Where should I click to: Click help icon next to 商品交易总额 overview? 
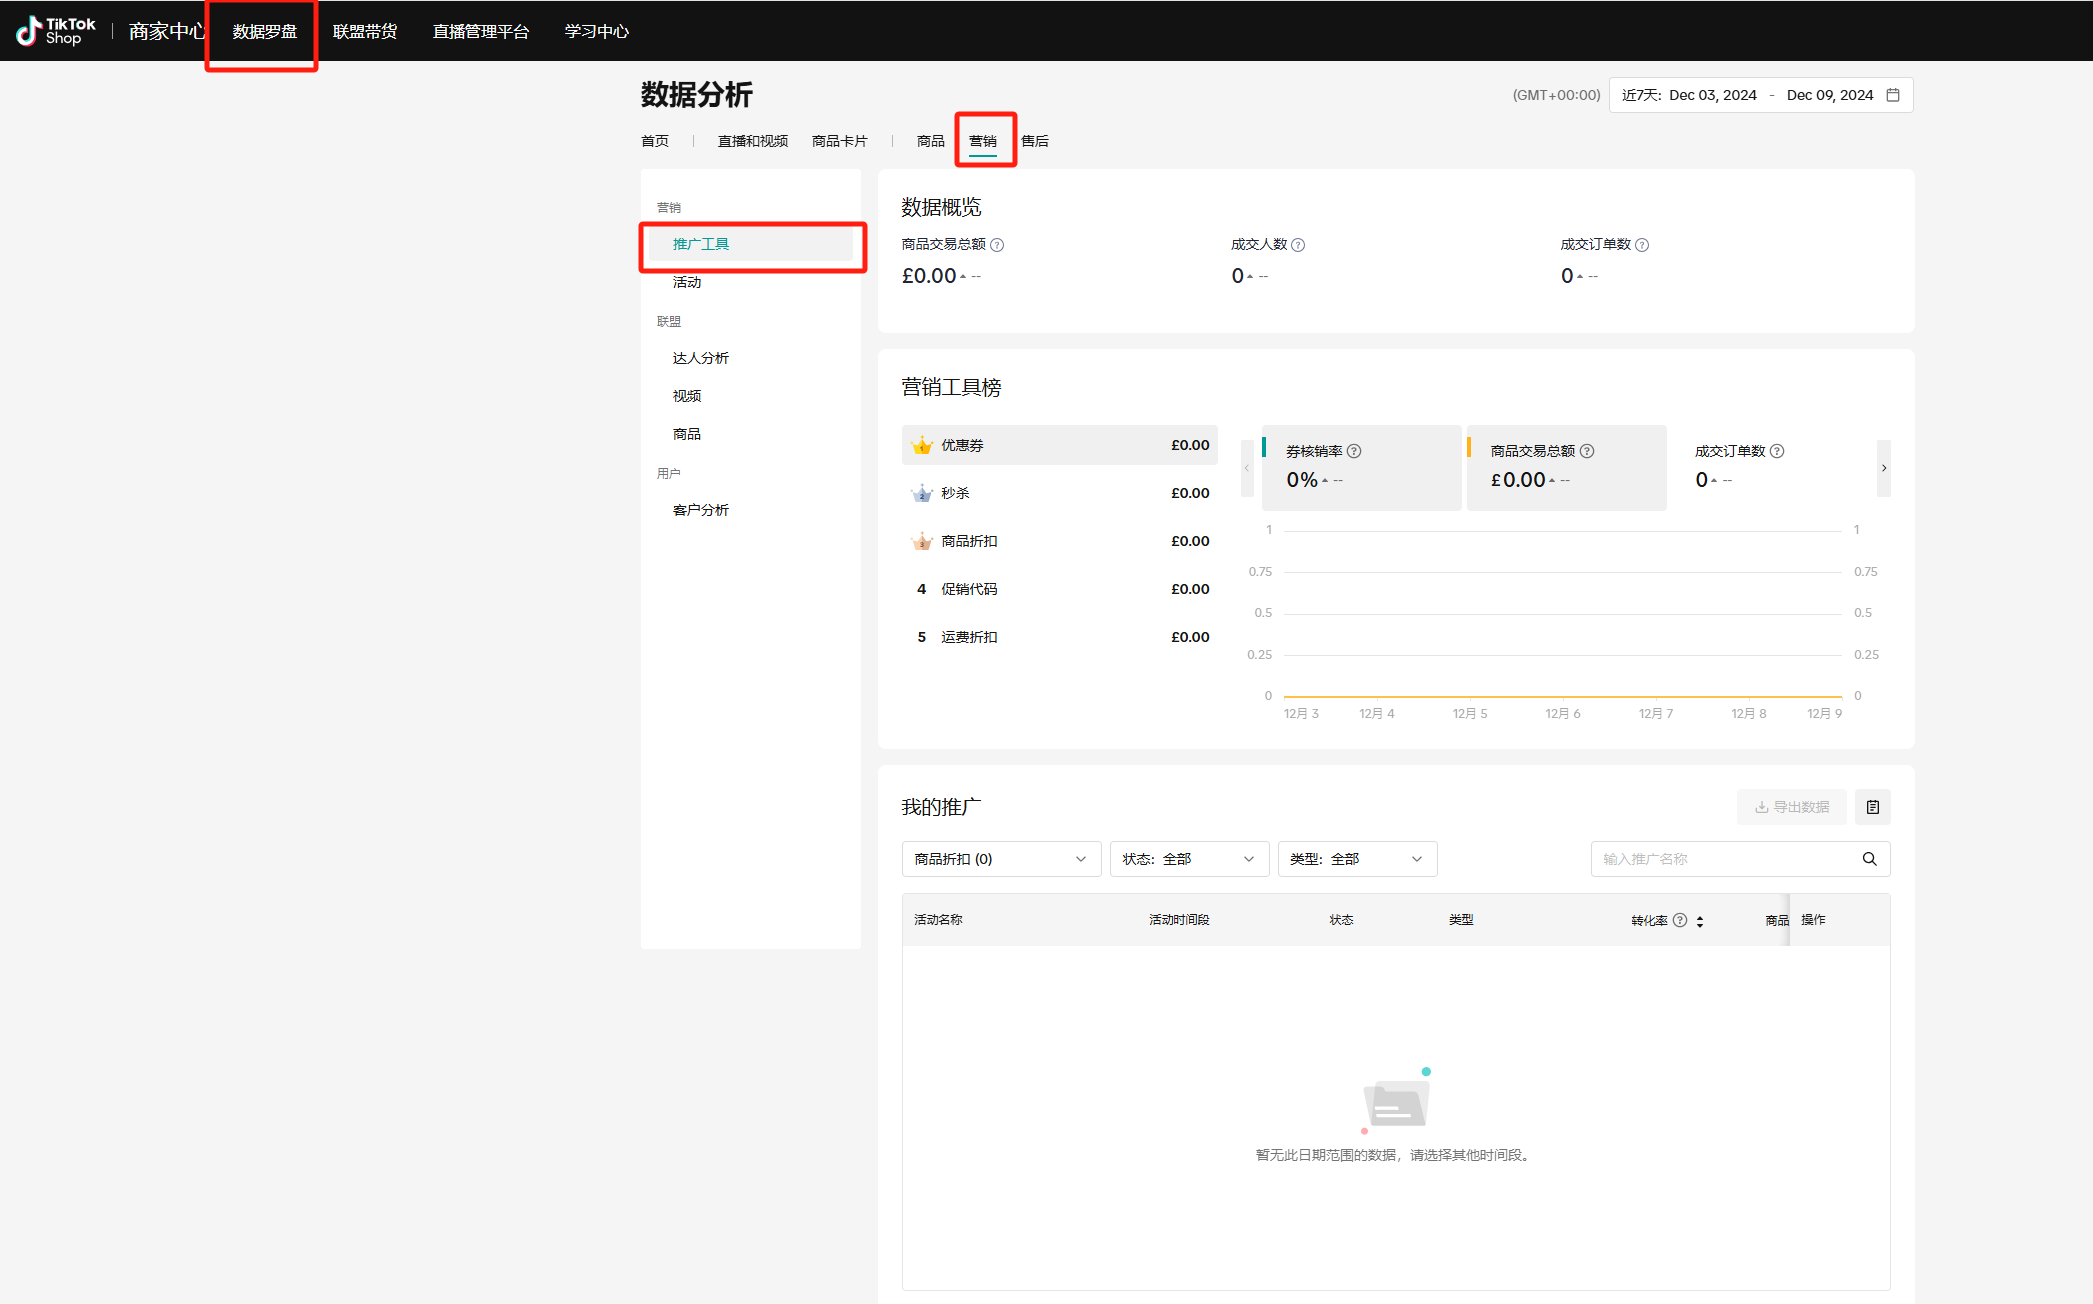[997, 245]
